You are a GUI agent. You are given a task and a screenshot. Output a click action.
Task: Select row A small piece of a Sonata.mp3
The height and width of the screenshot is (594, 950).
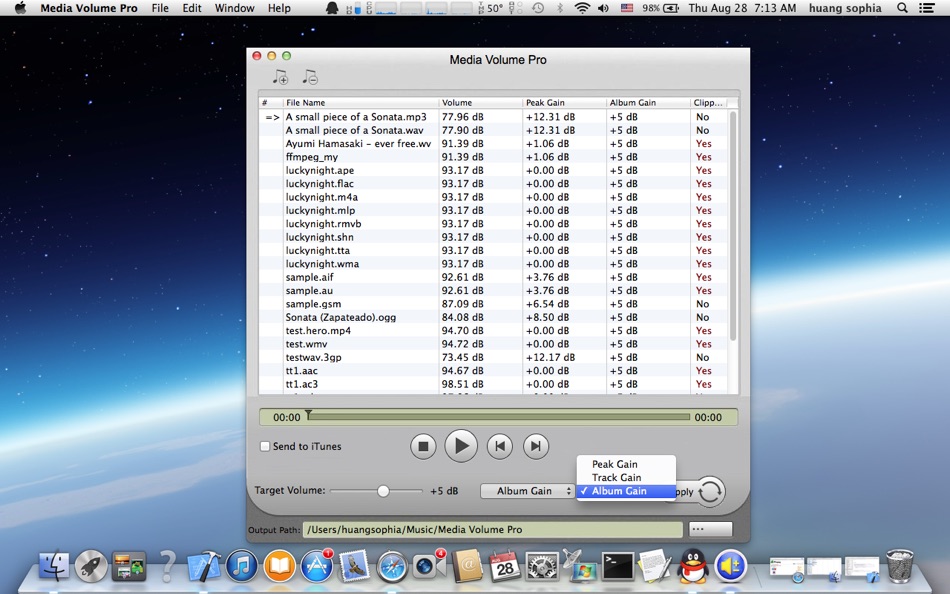pos(494,117)
